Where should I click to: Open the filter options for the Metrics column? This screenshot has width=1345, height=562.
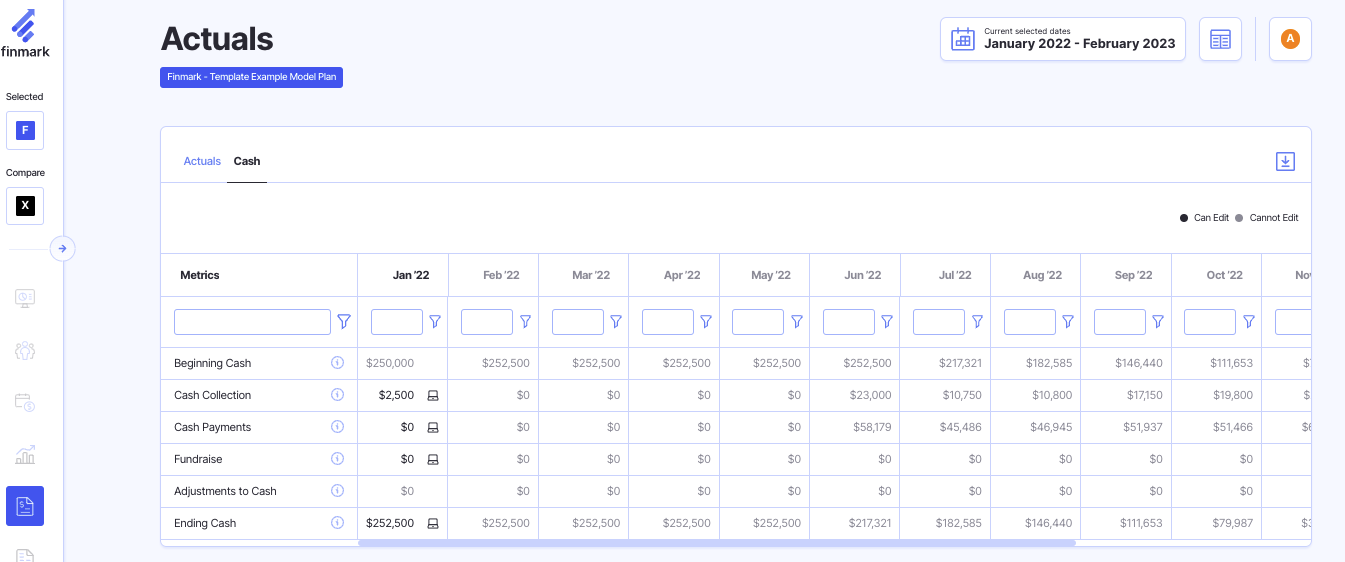click(344, 322)
